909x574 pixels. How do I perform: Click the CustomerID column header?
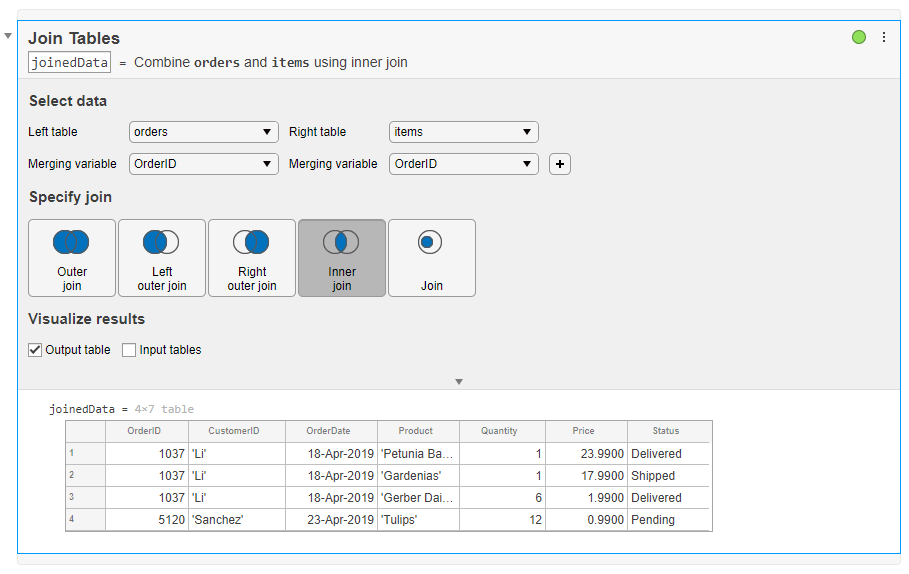pos(237,431)
